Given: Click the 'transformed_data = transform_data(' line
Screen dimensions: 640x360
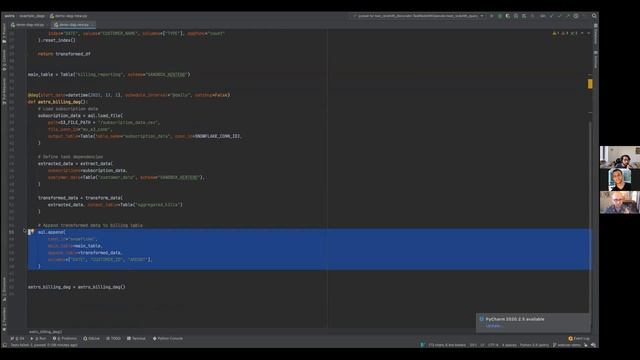Looking at the screenshot, I should [80, 198].
